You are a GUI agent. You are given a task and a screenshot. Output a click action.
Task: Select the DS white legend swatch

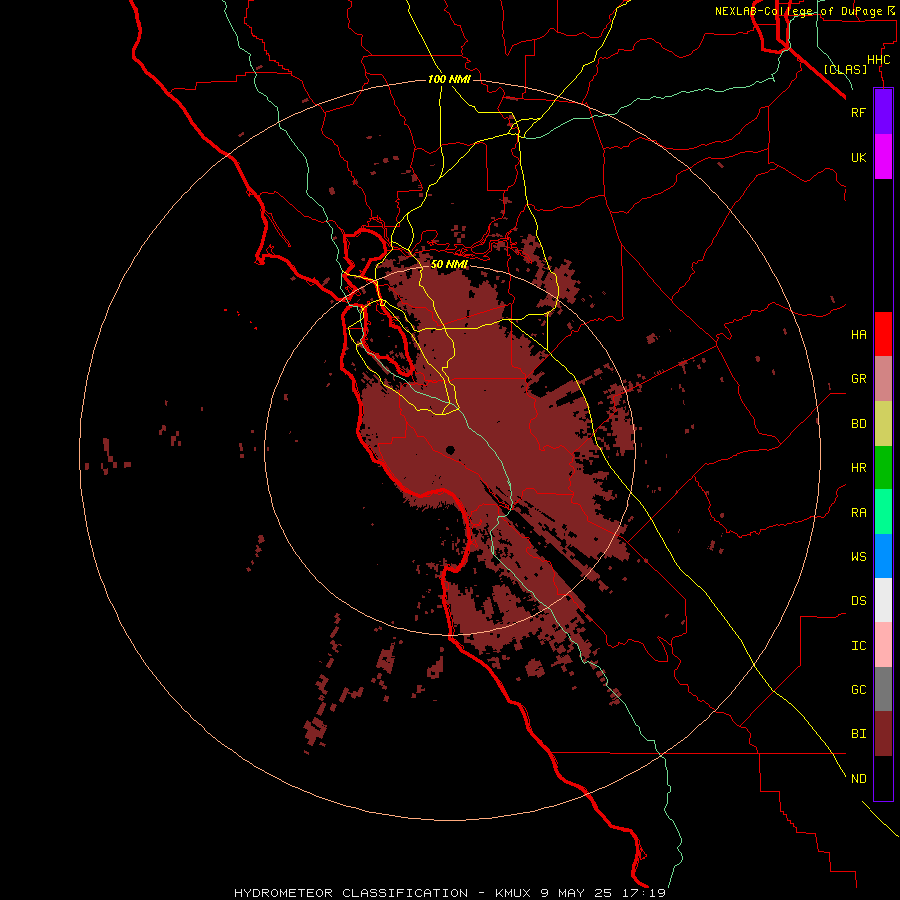point(883,600)
